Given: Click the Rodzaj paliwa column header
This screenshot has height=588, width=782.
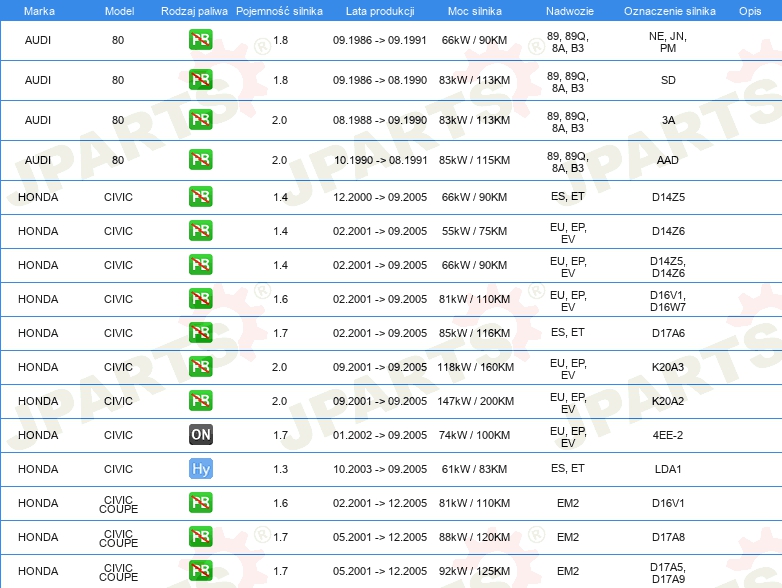Looking at the screenshot, I should pos(194,11).
